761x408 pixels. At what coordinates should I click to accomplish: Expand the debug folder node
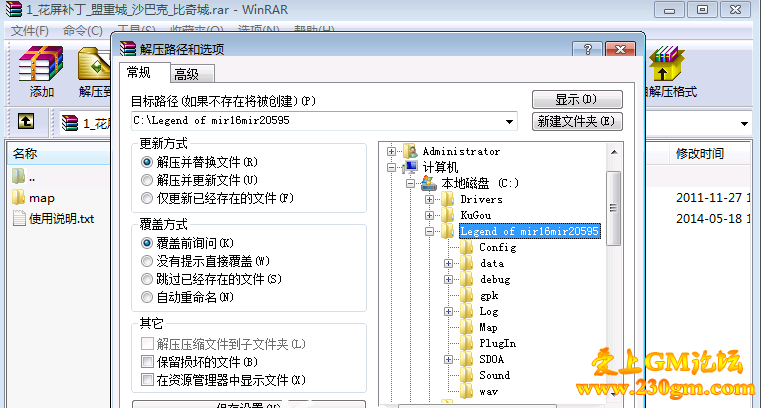[x=448, y=279]
